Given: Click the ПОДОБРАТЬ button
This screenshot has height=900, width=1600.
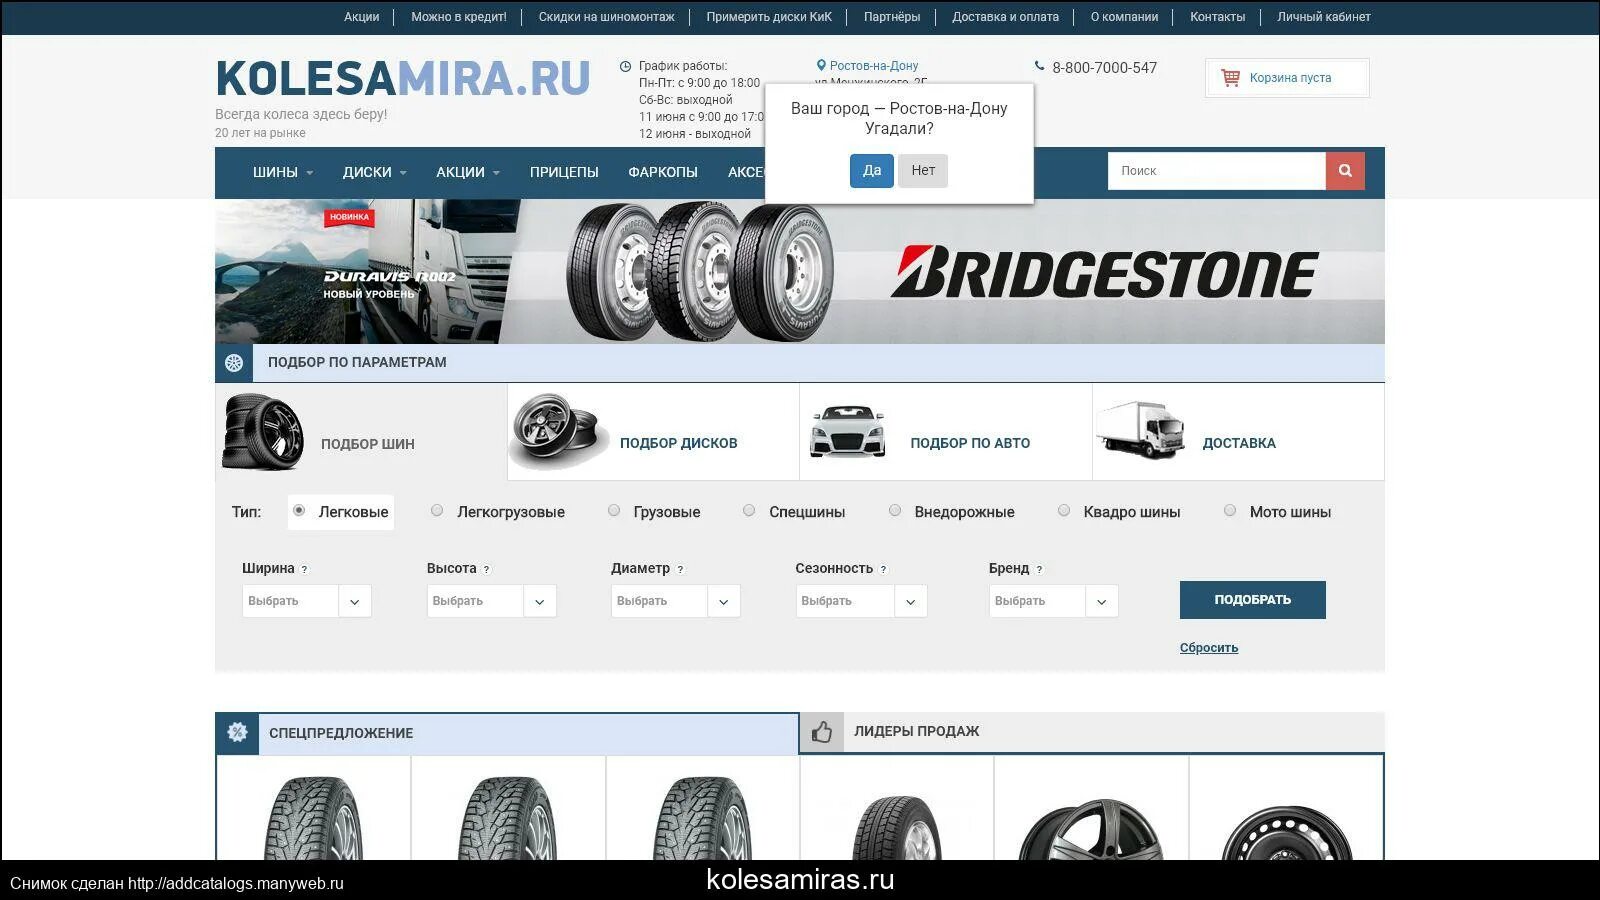Looking at the screenshot, I should tap(1253, 600).
